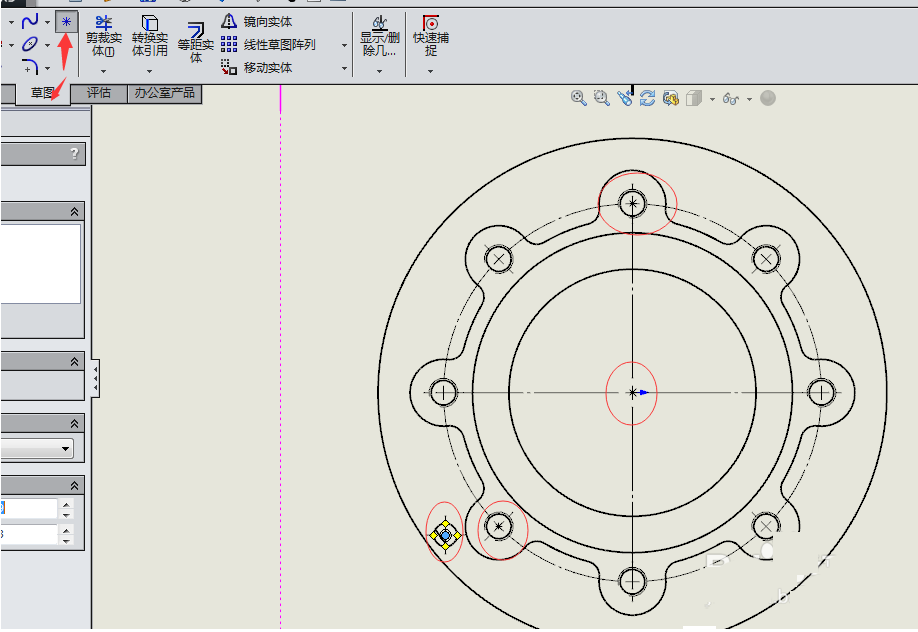Switch to the 评估 (Evaluate) tab

pos(98,92)
